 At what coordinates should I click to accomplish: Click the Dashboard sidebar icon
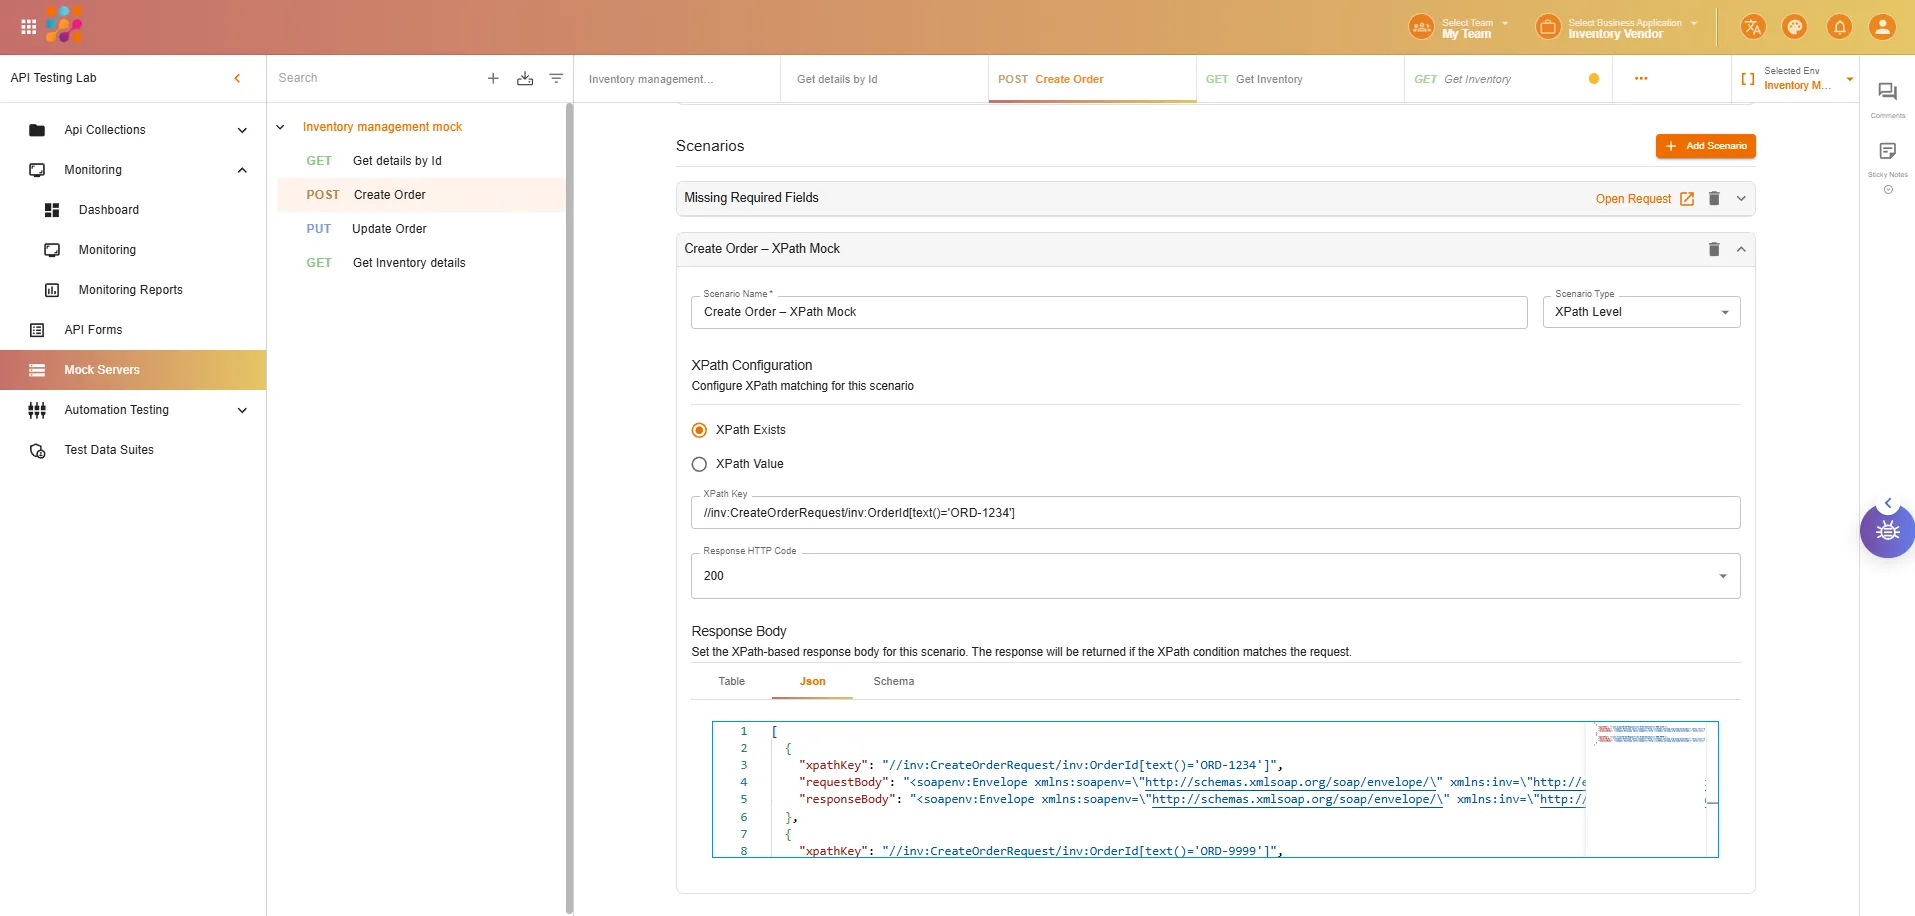[52, 210]
